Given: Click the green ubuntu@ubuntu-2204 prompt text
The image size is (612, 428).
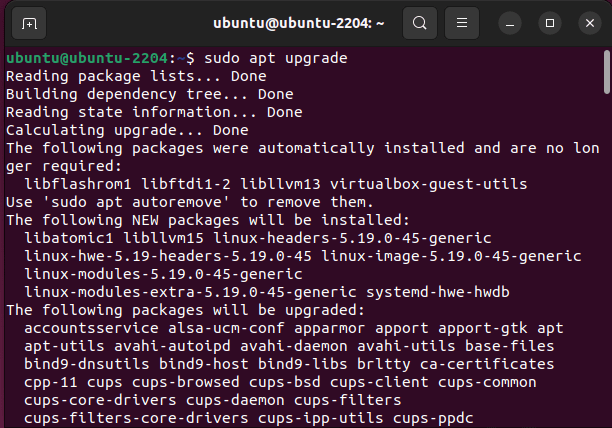Looking at the screenshot, I should coord(87,59).
